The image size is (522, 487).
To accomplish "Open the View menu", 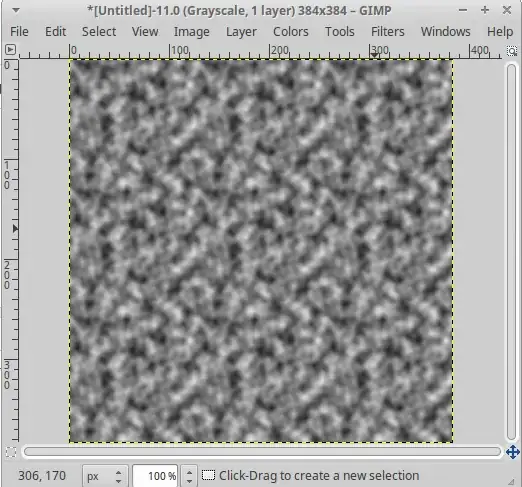I will [x=145, y=32].
